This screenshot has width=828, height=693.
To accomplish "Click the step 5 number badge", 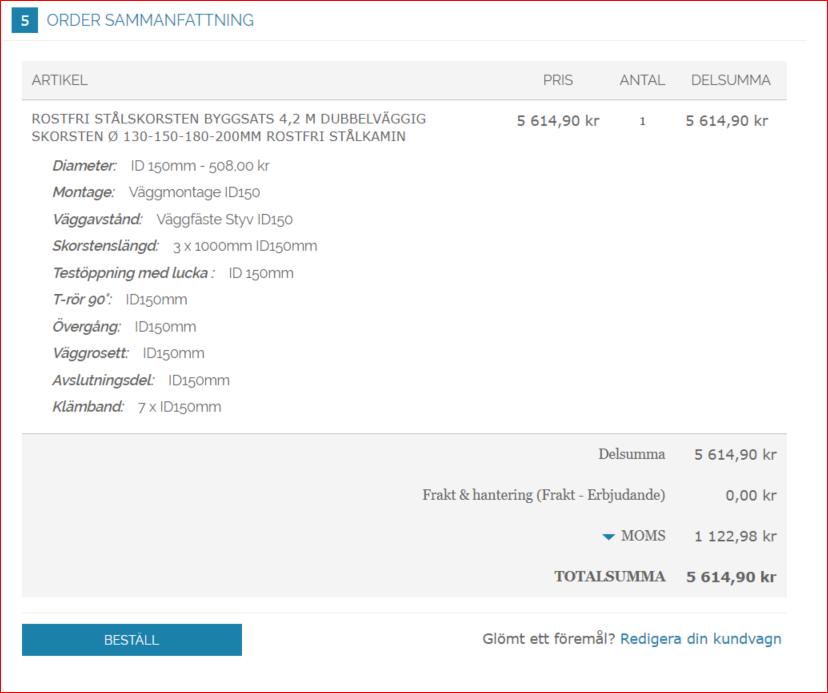I will coord(24,20).
